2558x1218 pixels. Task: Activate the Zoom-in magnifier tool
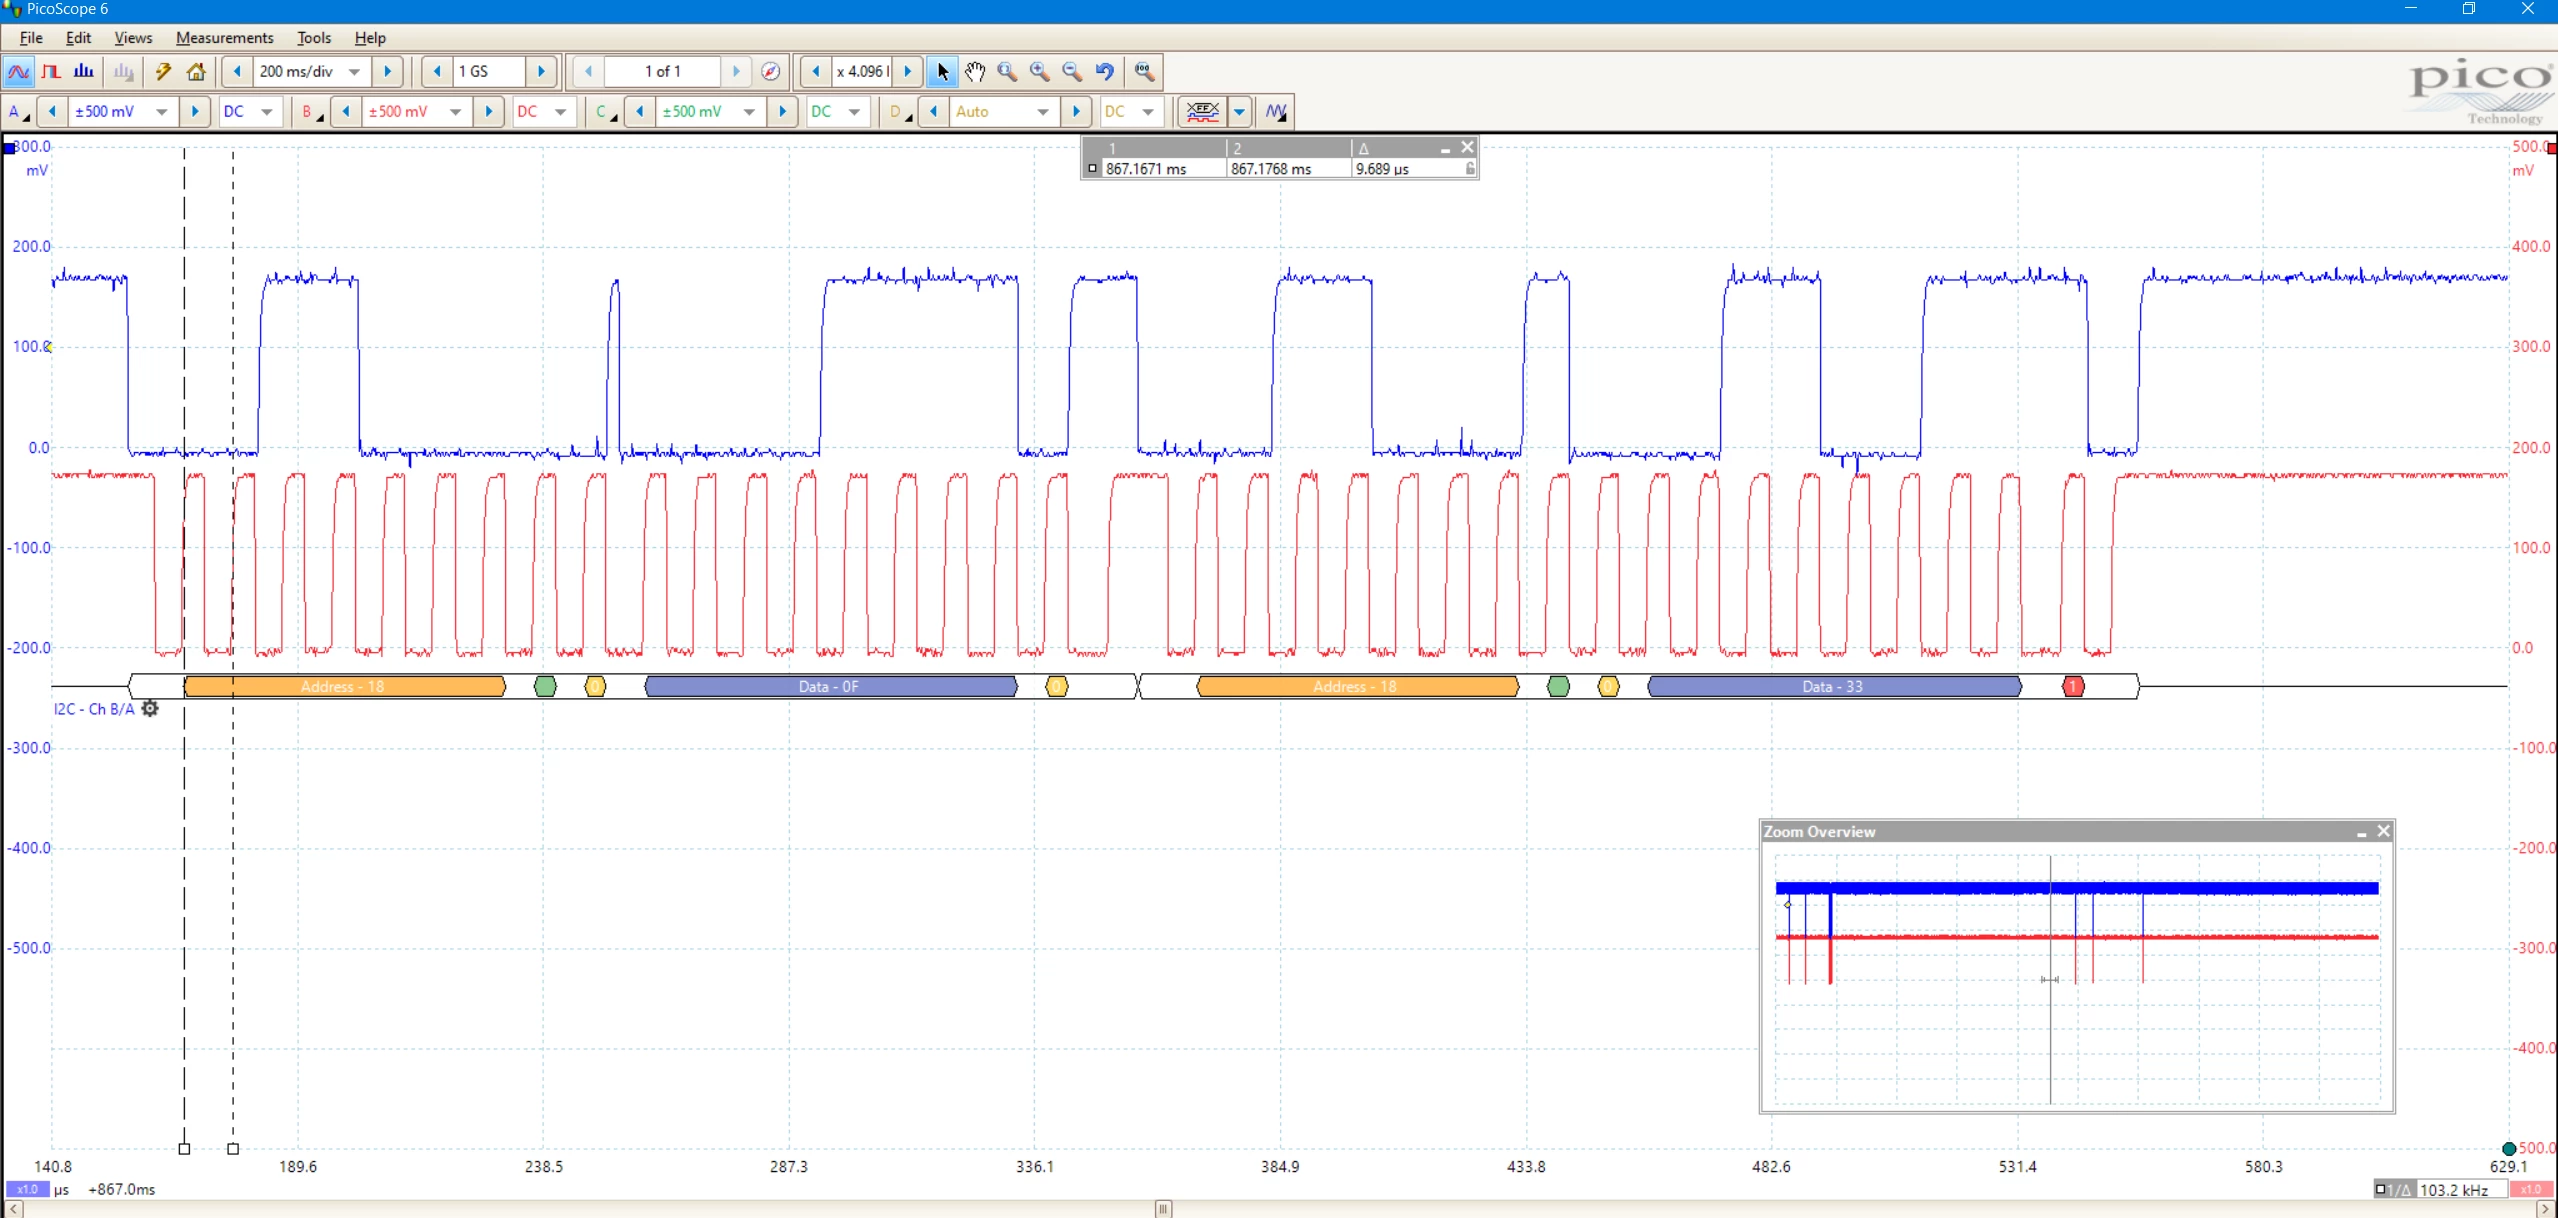tap(1040, 72)
